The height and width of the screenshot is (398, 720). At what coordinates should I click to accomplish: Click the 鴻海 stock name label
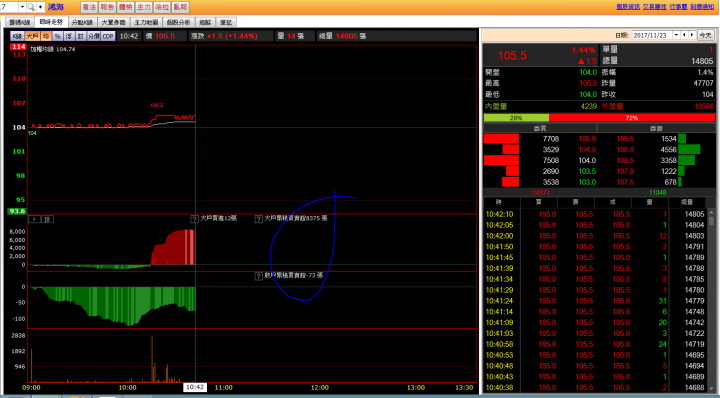pos(56,7)
